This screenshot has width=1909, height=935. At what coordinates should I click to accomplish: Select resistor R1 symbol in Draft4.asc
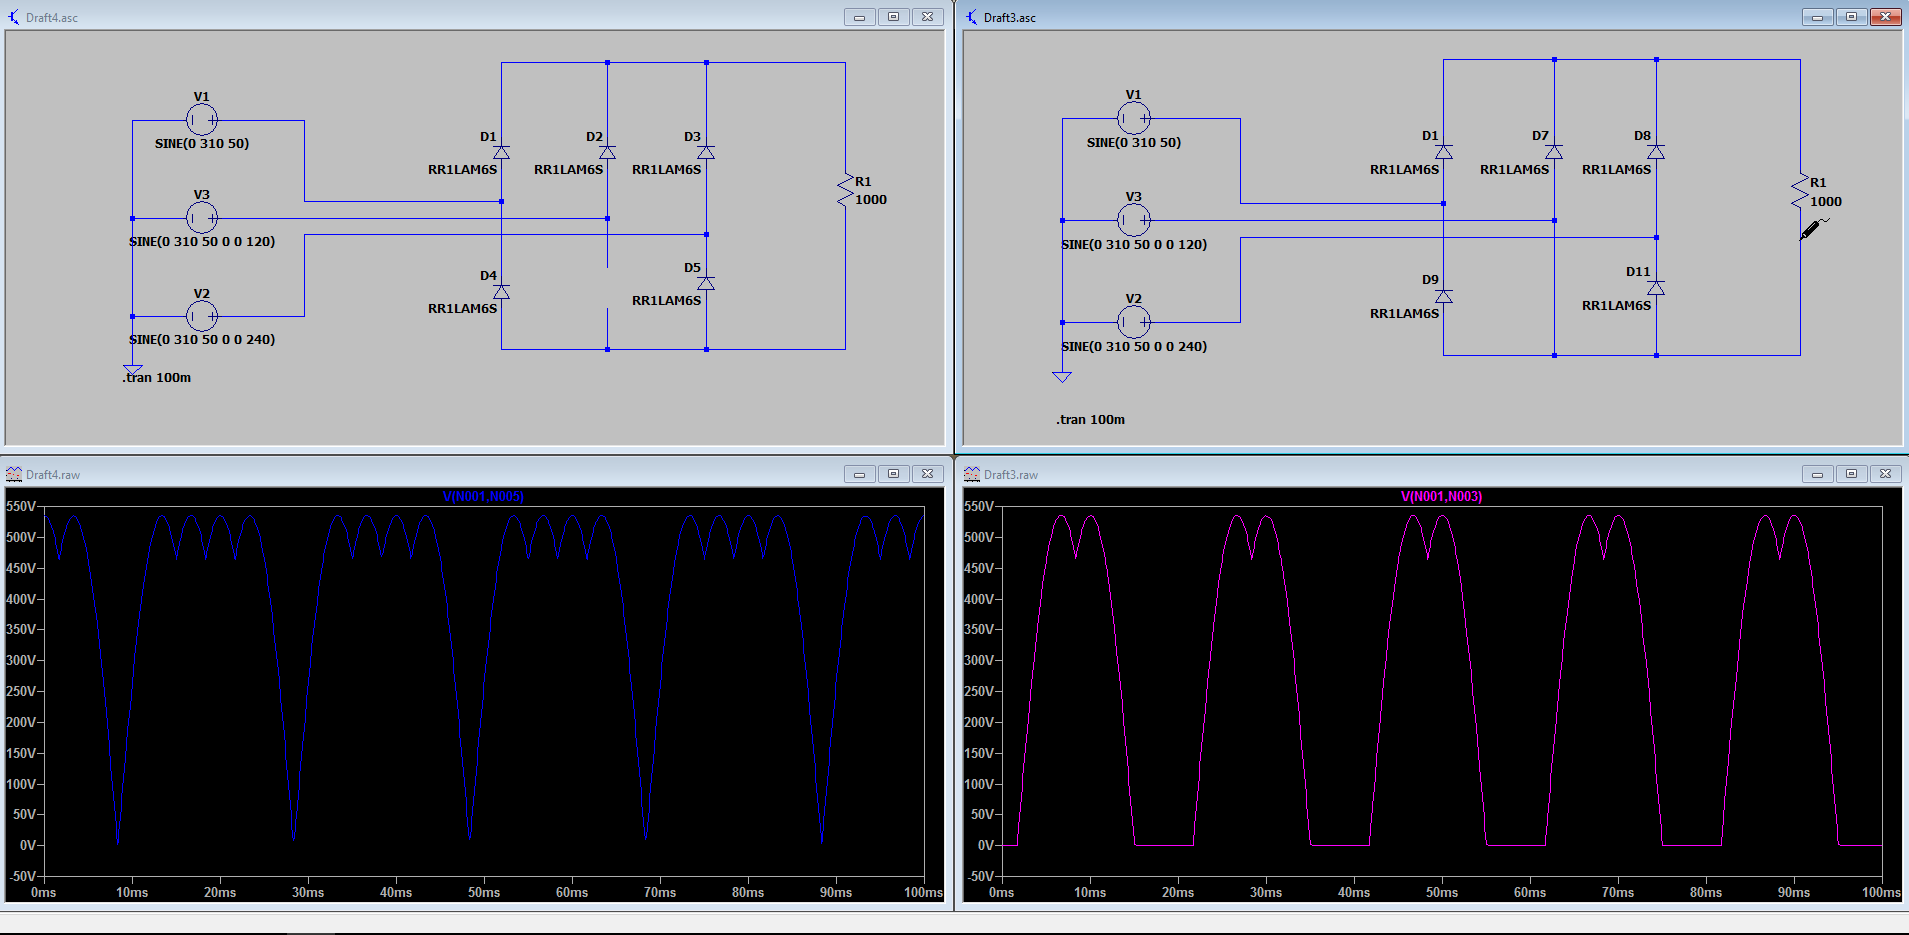pyautogui.click(x=845, y=190)
